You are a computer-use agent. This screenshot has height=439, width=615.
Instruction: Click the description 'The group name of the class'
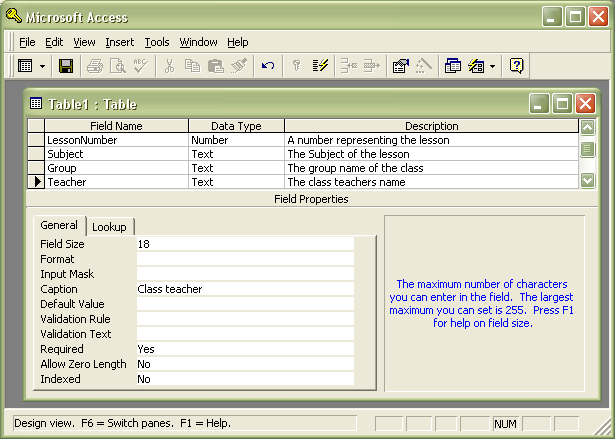(x=431, y=168)
